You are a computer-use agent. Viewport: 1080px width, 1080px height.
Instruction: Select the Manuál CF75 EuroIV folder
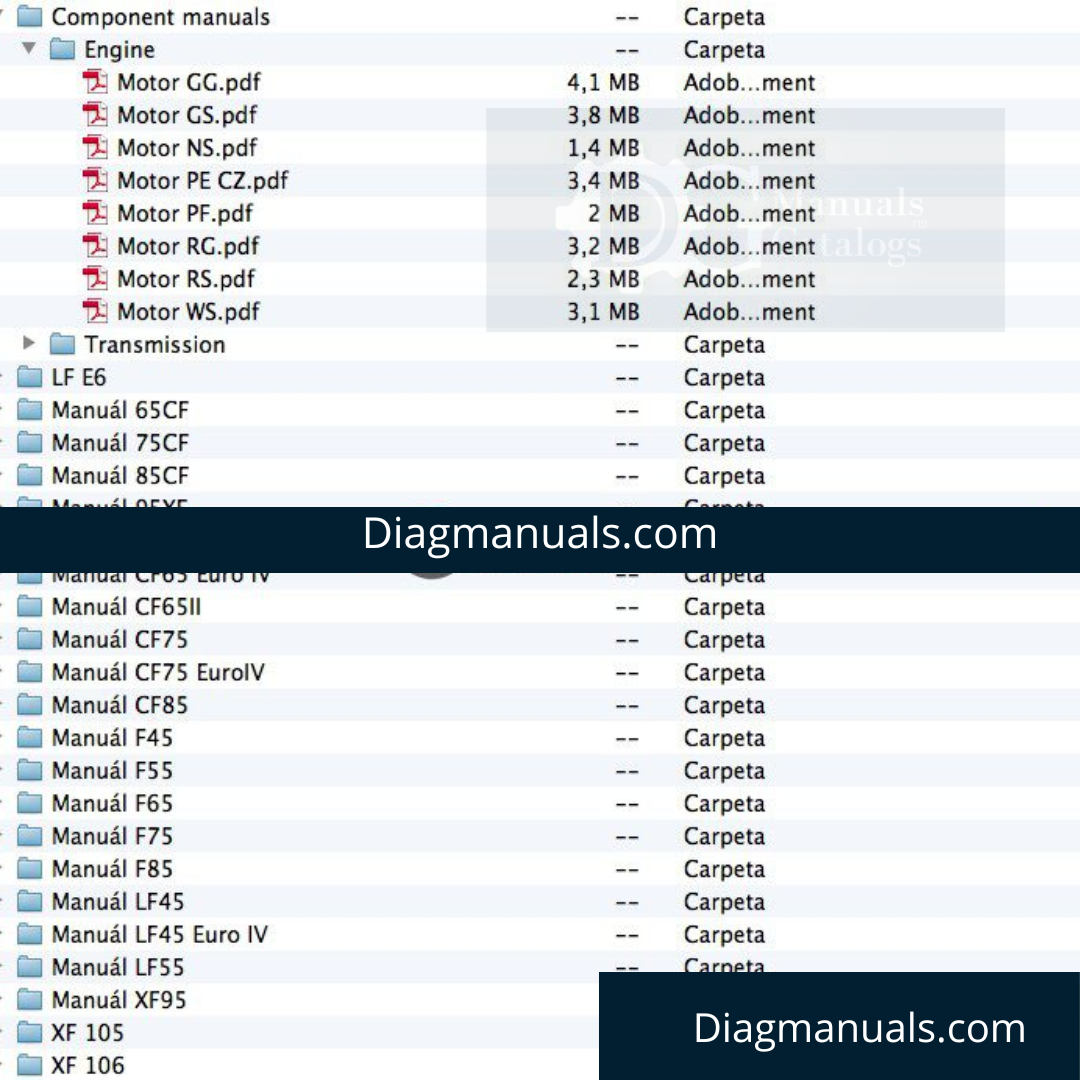pyautogui.click(x=158, y=673)
